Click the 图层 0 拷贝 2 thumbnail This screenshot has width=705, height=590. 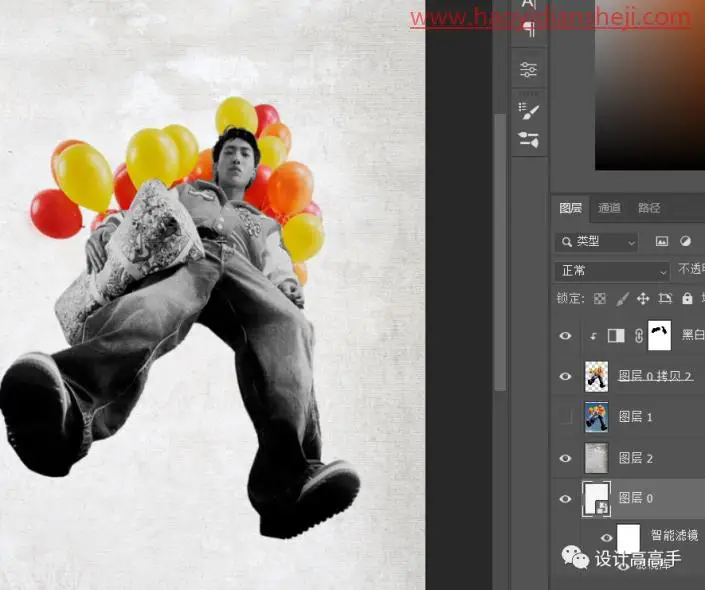click(x=597, y=376)
